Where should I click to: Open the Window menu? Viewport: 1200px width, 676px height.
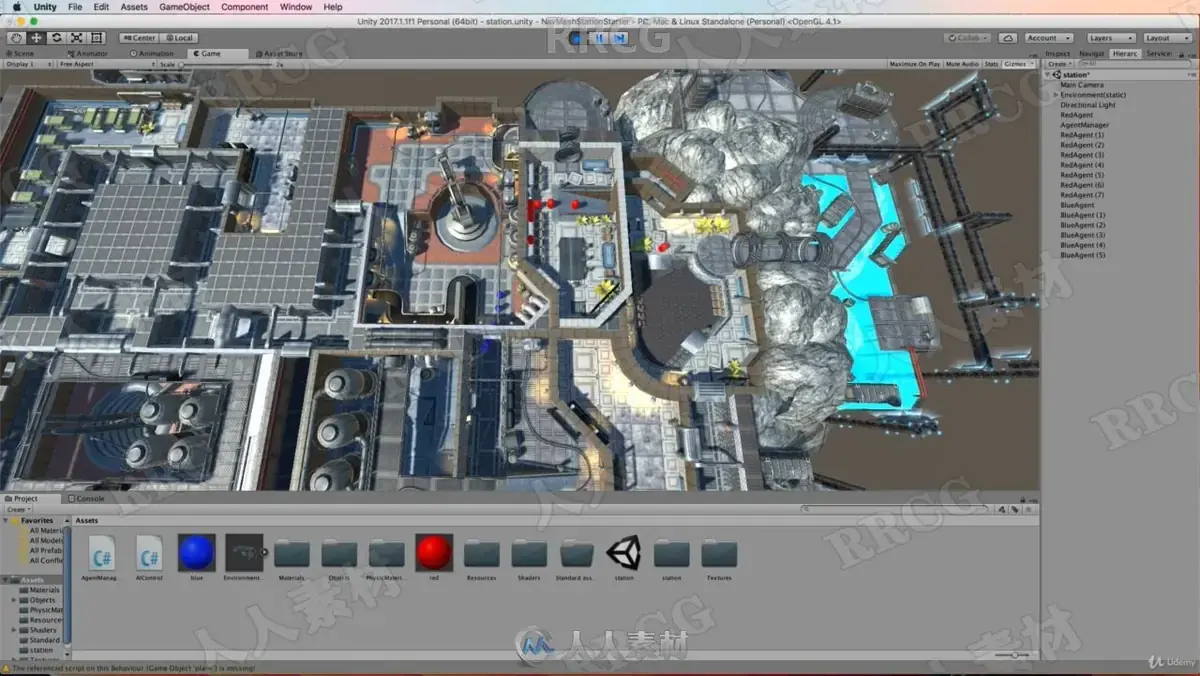pos(296,7)
